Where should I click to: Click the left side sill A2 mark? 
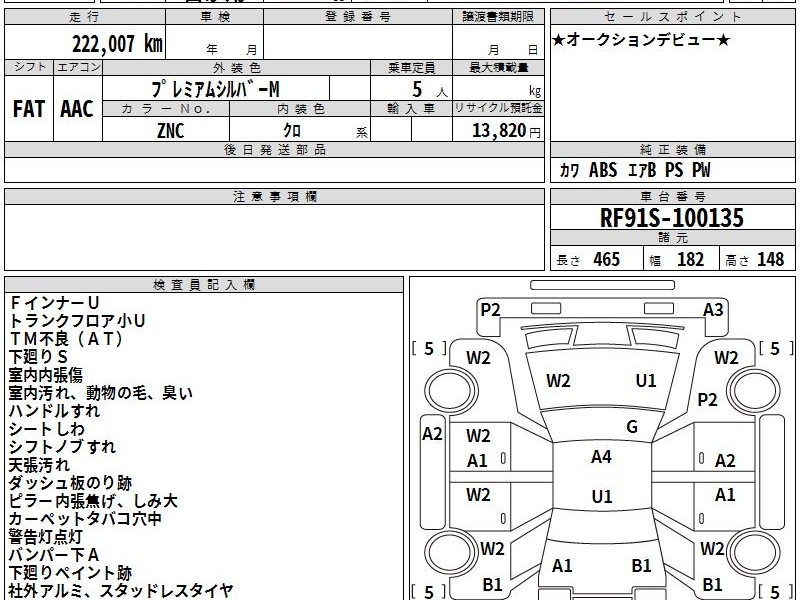[x=433, y=434]
